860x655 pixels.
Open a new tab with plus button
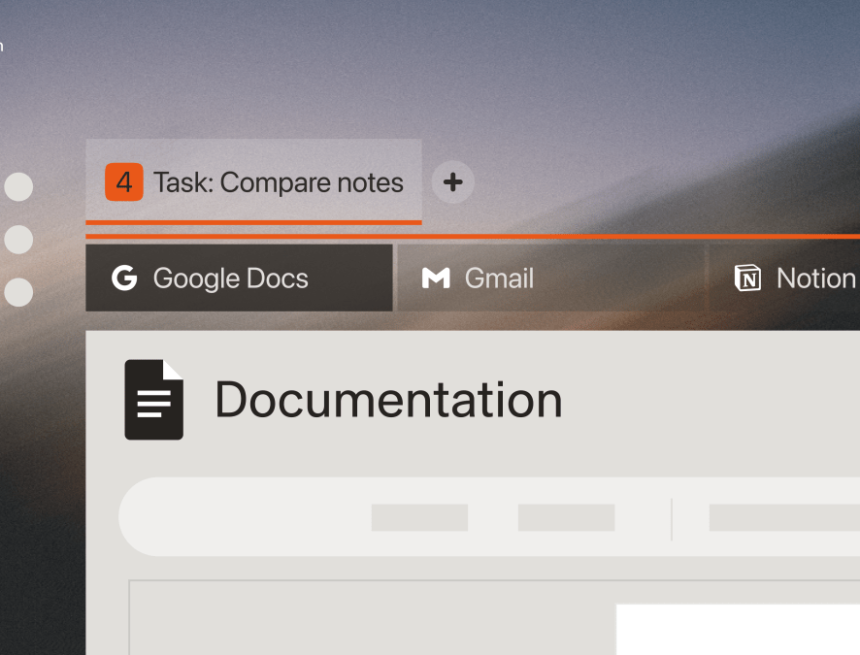pyautogui.click(x=453, y=182)
